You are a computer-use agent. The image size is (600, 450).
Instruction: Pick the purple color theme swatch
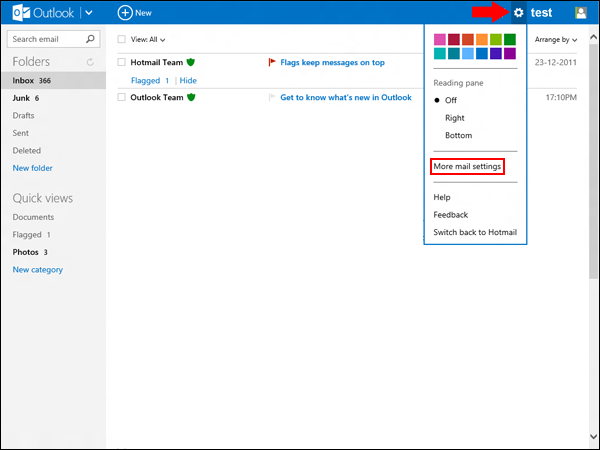coord(510,53)
